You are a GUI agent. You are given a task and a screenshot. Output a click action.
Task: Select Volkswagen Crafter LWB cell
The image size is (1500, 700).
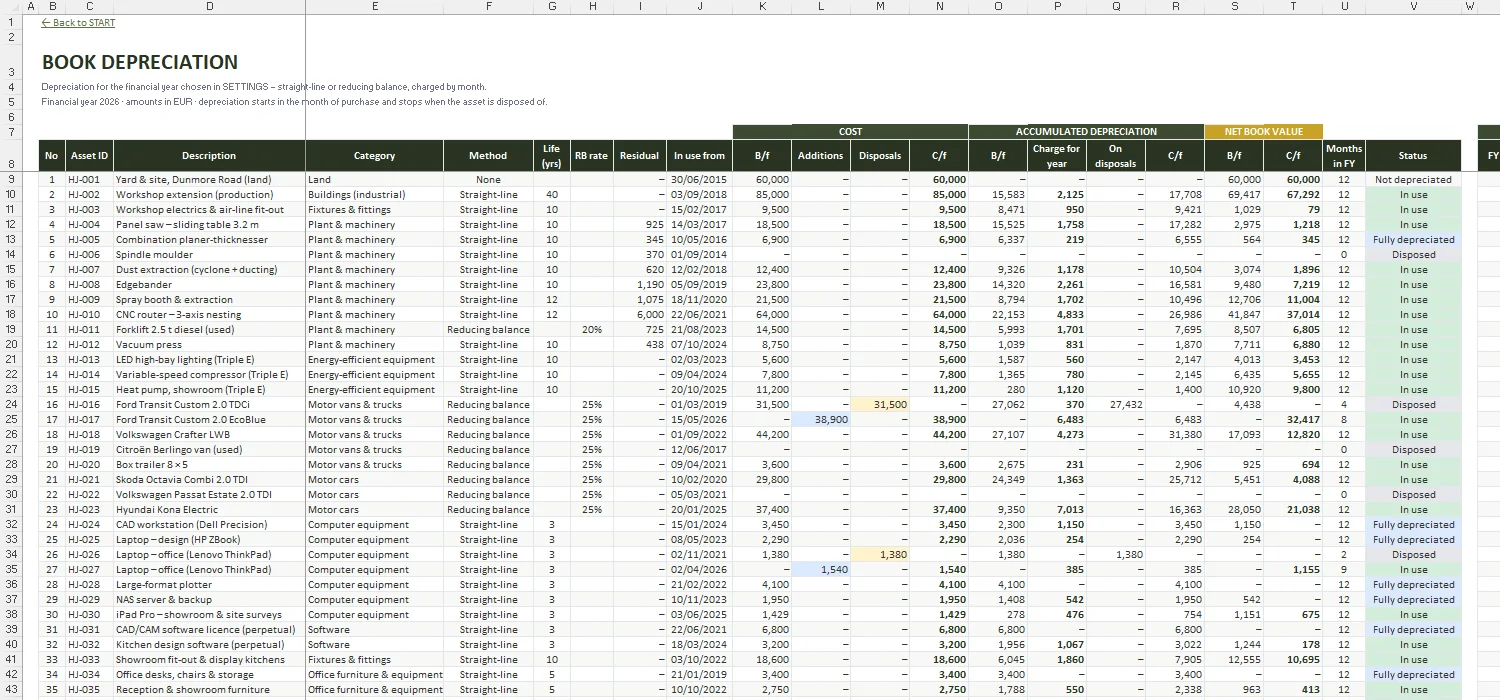(209, 435)
